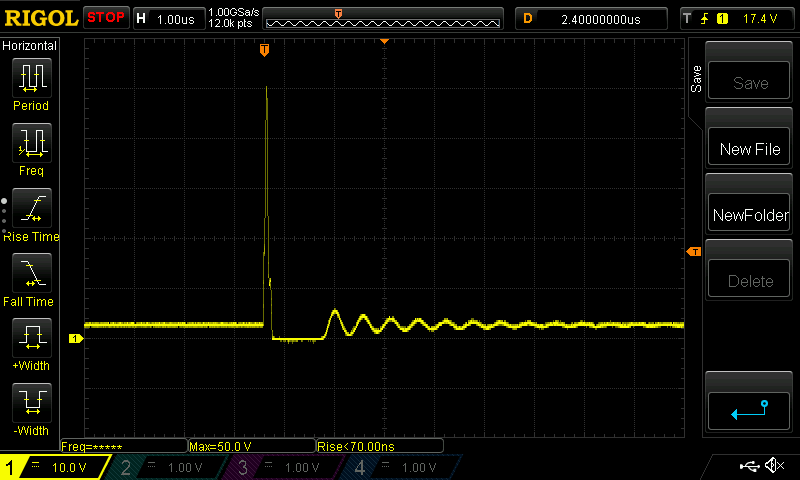This screenshot has height=480, width=800.
Task: Click the blue return arrow button
Action: [749, 411]
